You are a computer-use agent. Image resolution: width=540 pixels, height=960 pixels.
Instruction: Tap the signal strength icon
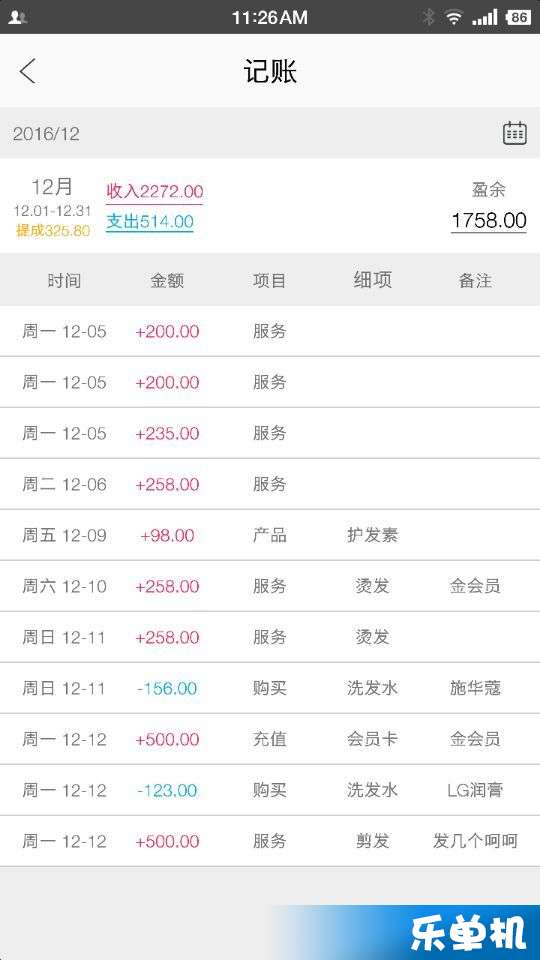tap(484, 17)
